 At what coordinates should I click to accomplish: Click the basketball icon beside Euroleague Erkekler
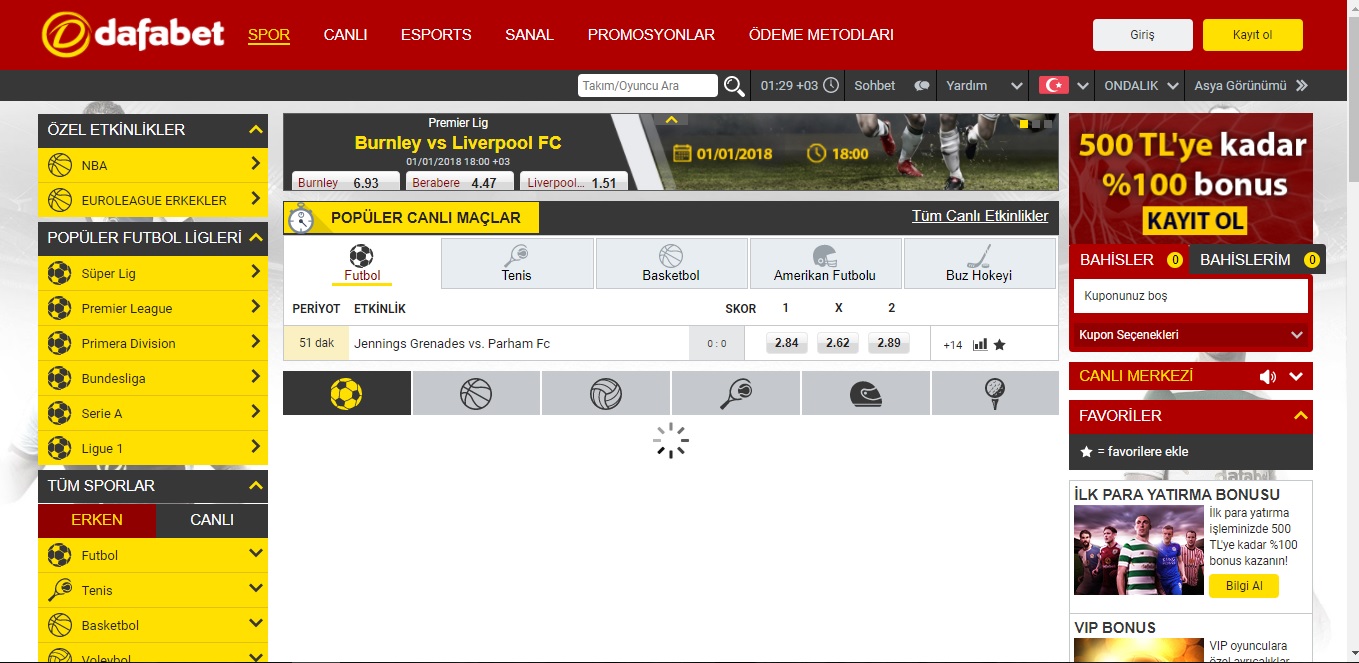point(60,200)
